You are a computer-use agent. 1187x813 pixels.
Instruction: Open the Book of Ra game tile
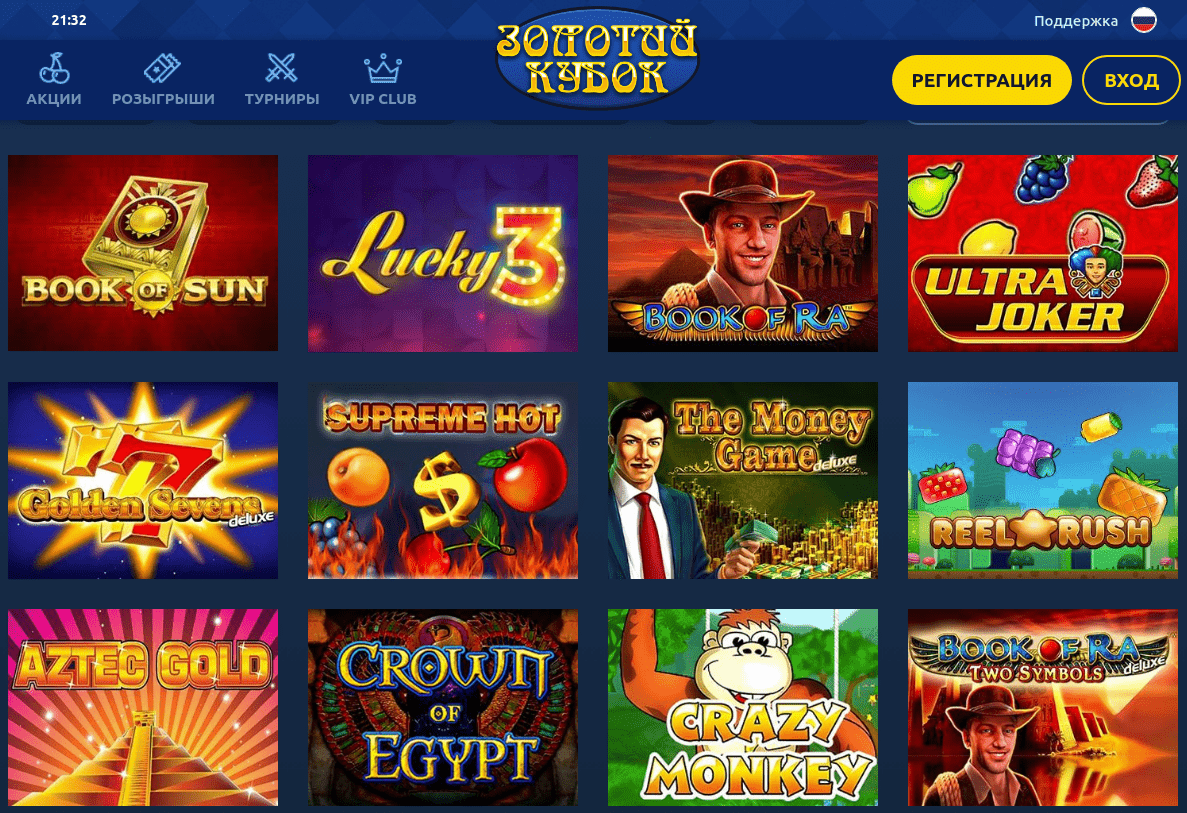click(743, 253)
